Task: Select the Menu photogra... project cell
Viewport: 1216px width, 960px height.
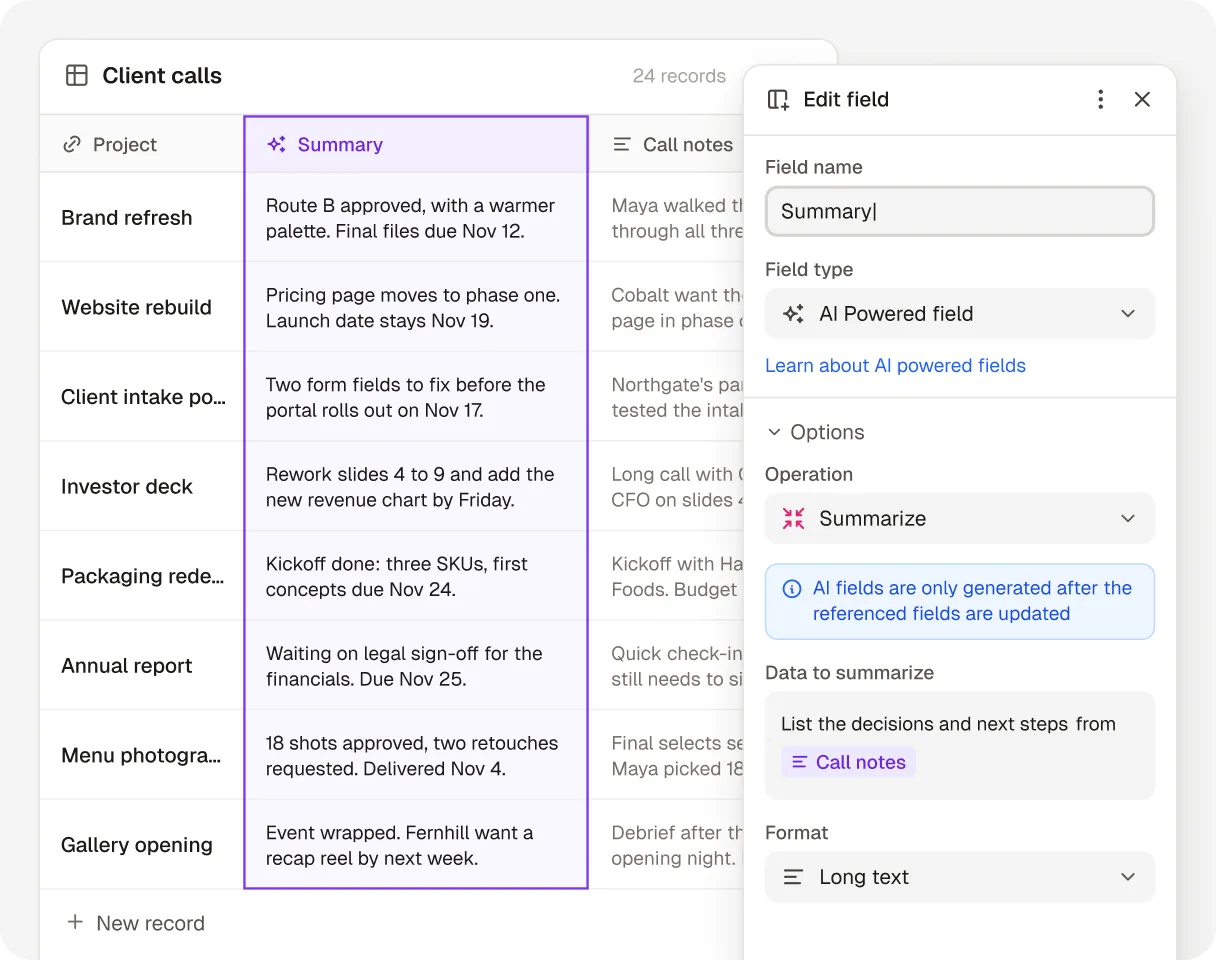Action: click(142, 755)
